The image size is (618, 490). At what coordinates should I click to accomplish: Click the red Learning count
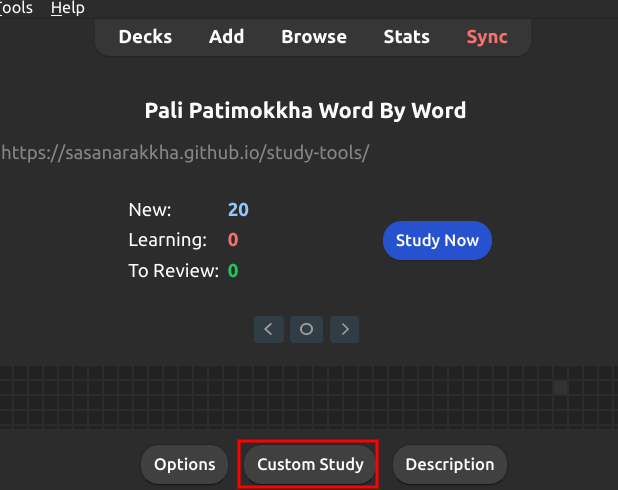pyautogui.click(x=233, y=240)
